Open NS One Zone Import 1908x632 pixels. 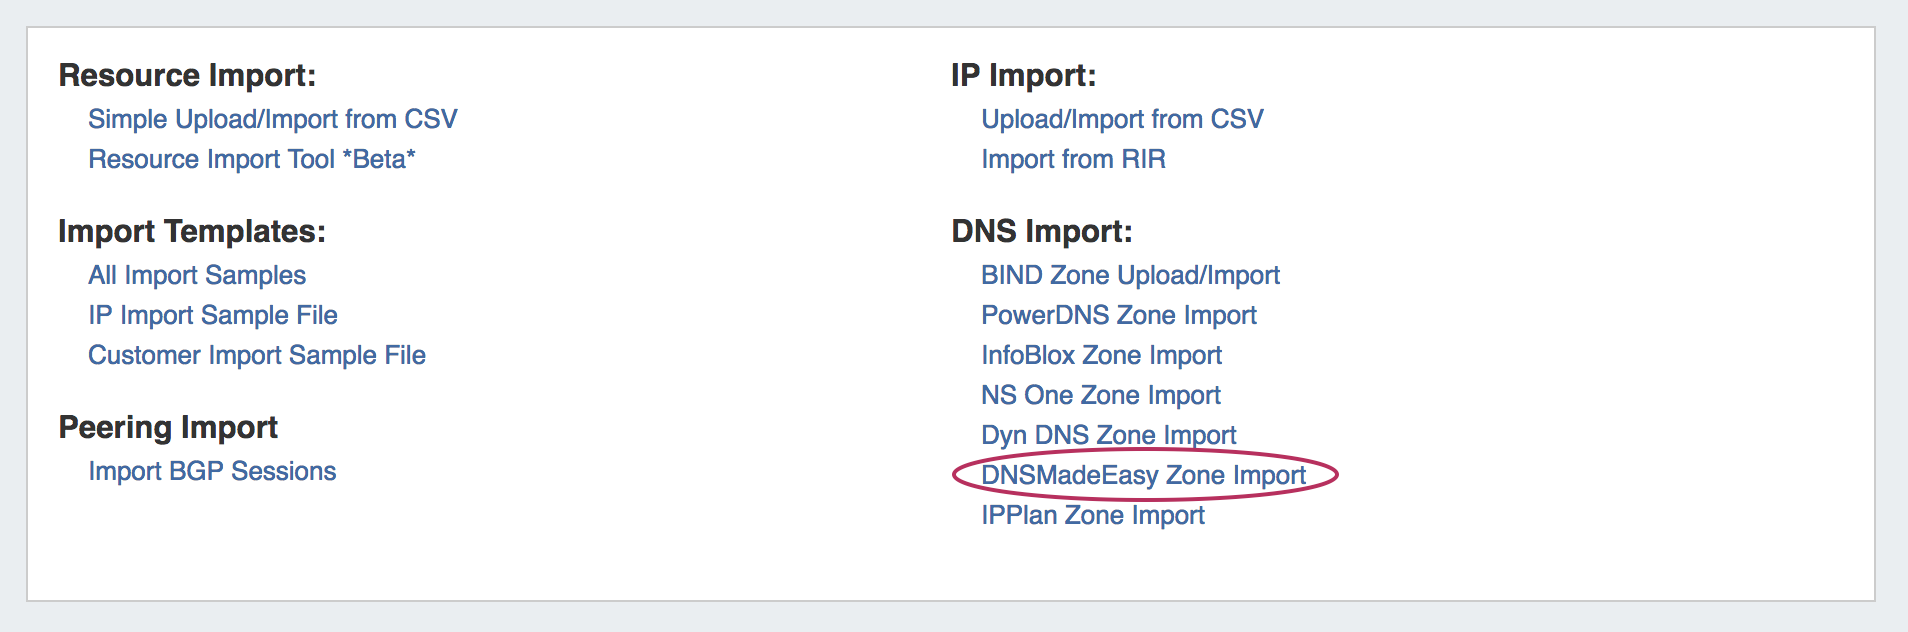click(1100, 395)
